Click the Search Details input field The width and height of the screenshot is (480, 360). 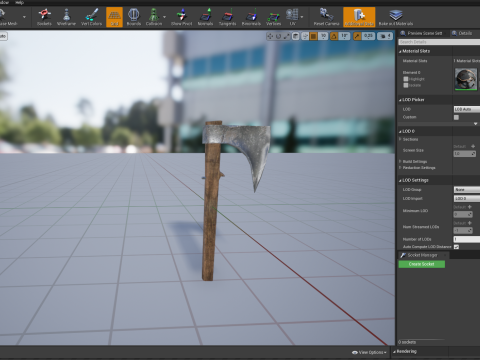pos(439,42)
